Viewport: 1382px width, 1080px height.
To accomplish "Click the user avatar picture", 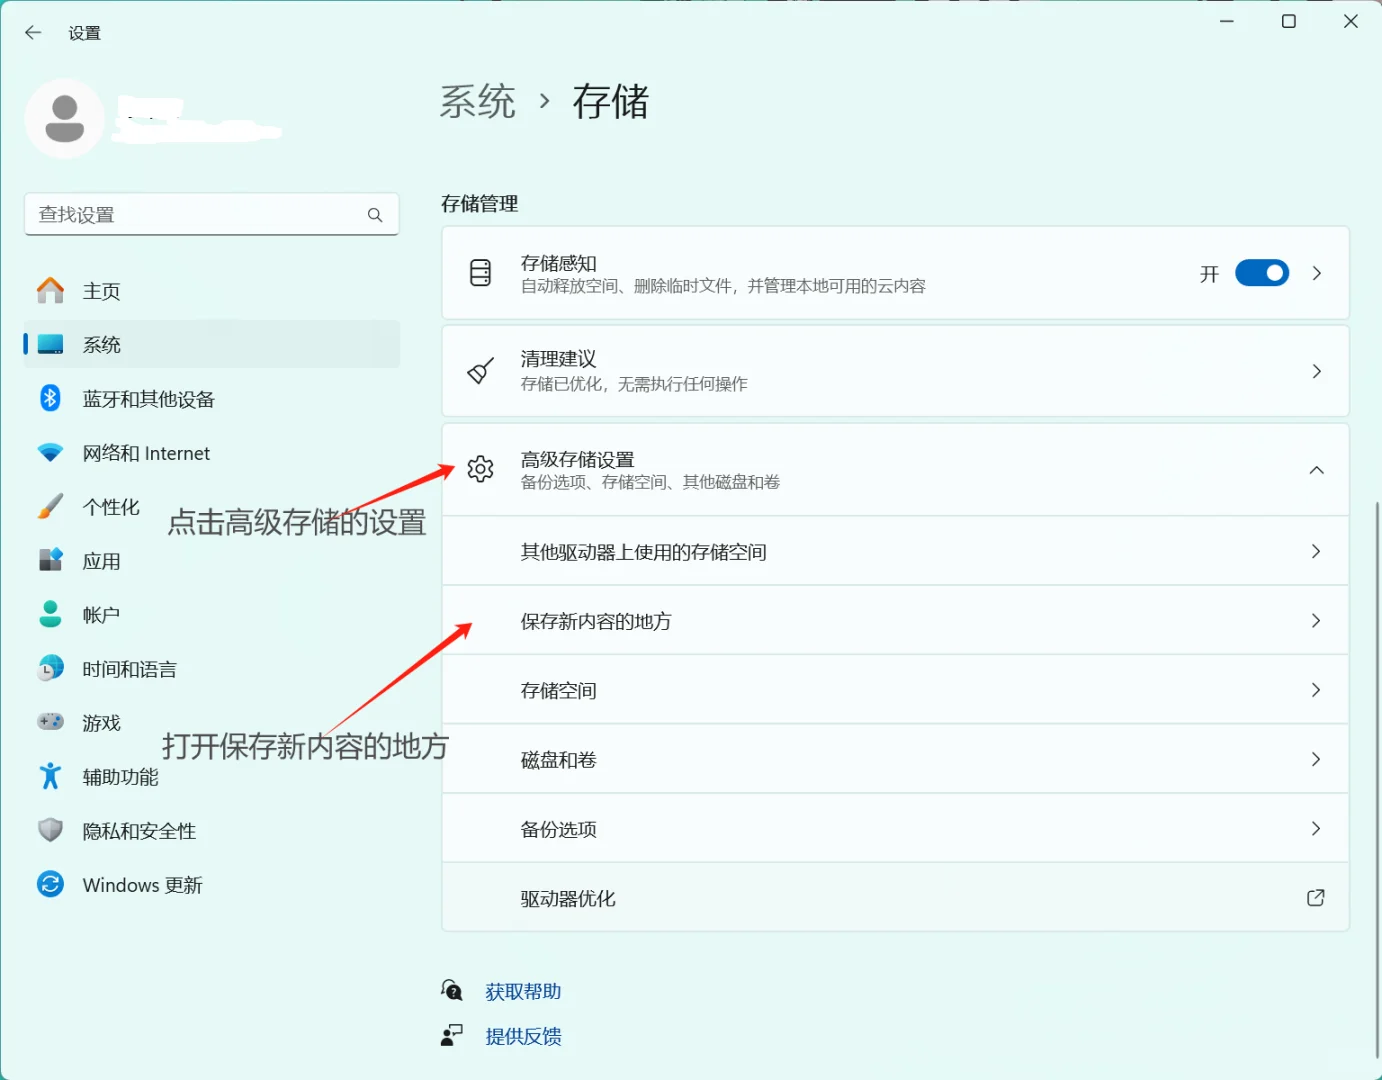I will 64,118.
